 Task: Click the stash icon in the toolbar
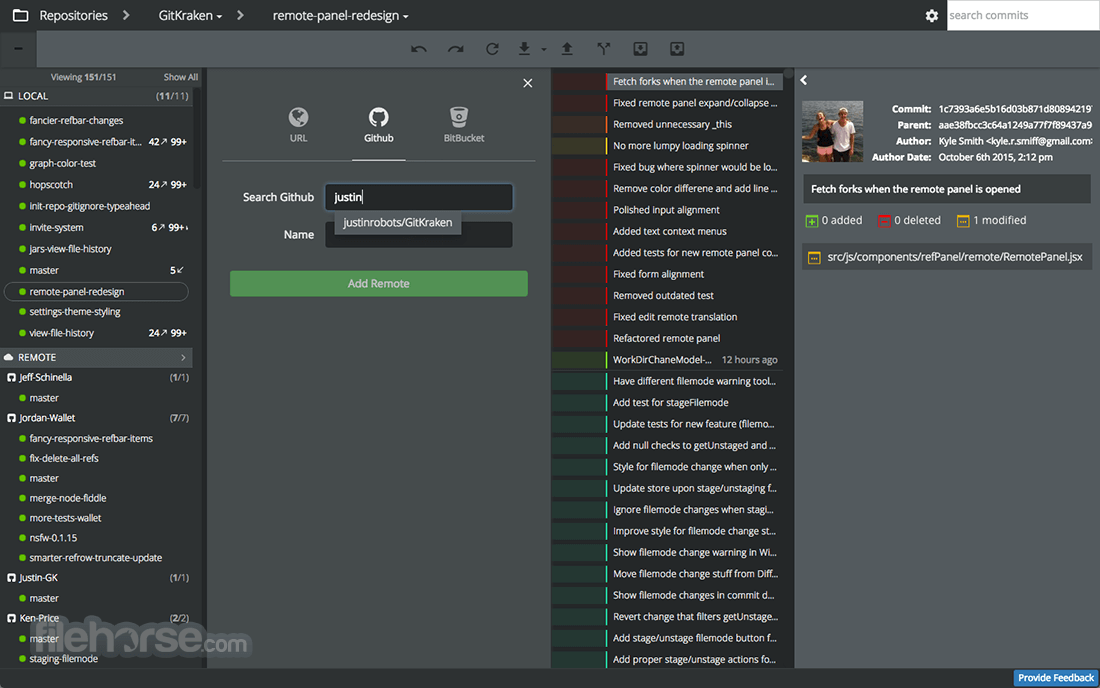[640, 48]
